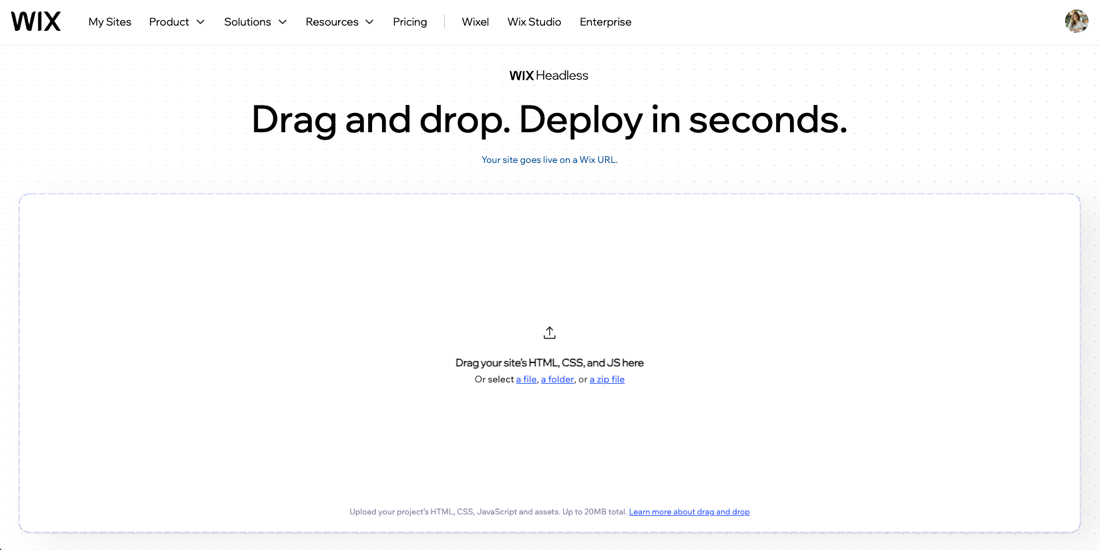This screenshot has width=1100, height=550.
Task: Go to the Pricing page
Action: point(410,22)
